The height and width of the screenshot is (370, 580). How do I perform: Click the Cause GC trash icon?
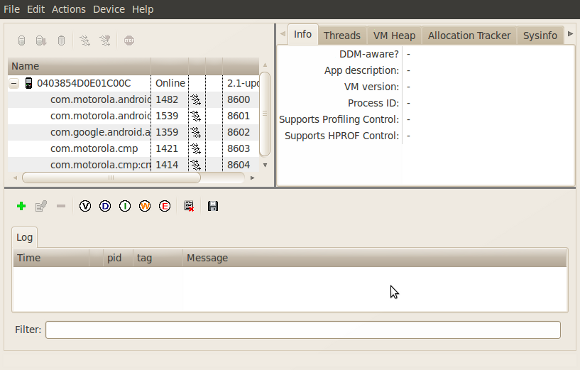click(x=61, y=40)
